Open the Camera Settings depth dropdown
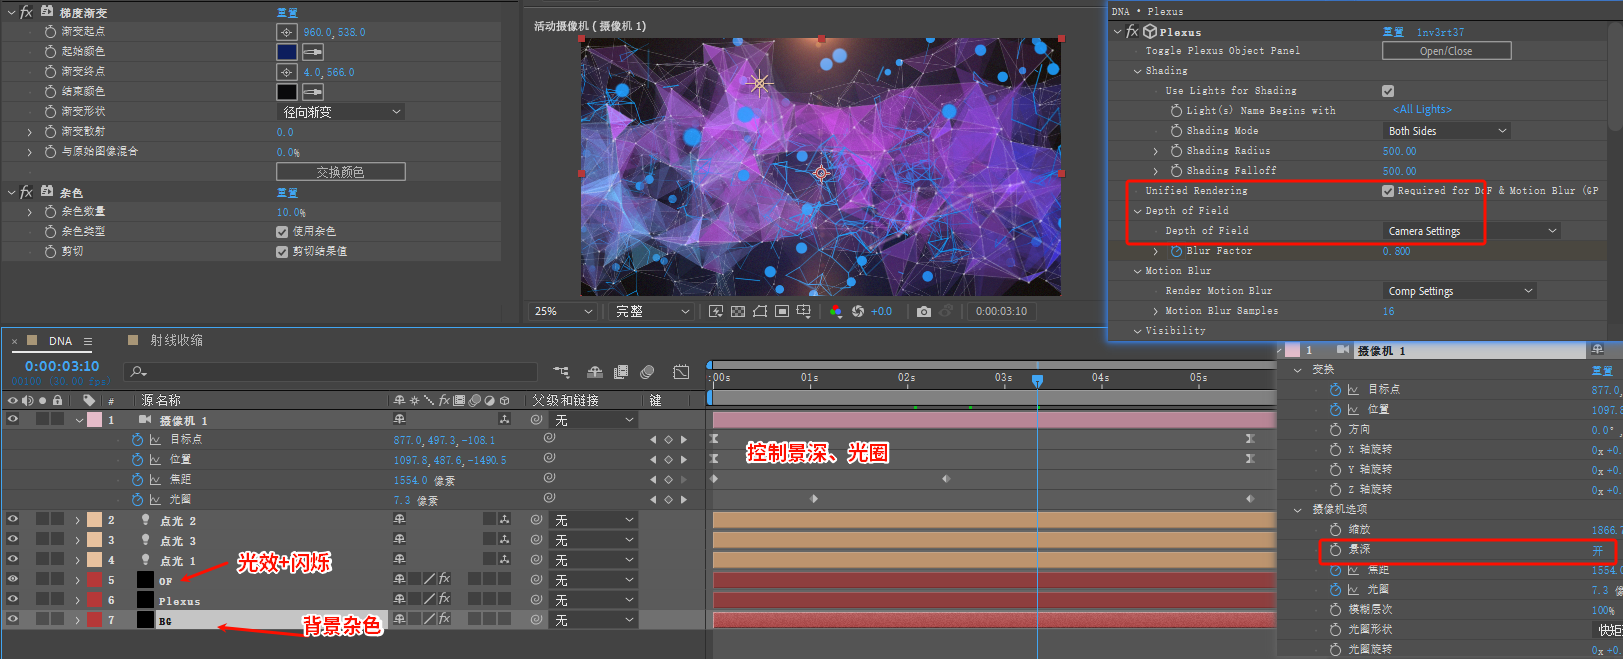The width and height of the screenshot is (1623, 659). click(1471, 231)
